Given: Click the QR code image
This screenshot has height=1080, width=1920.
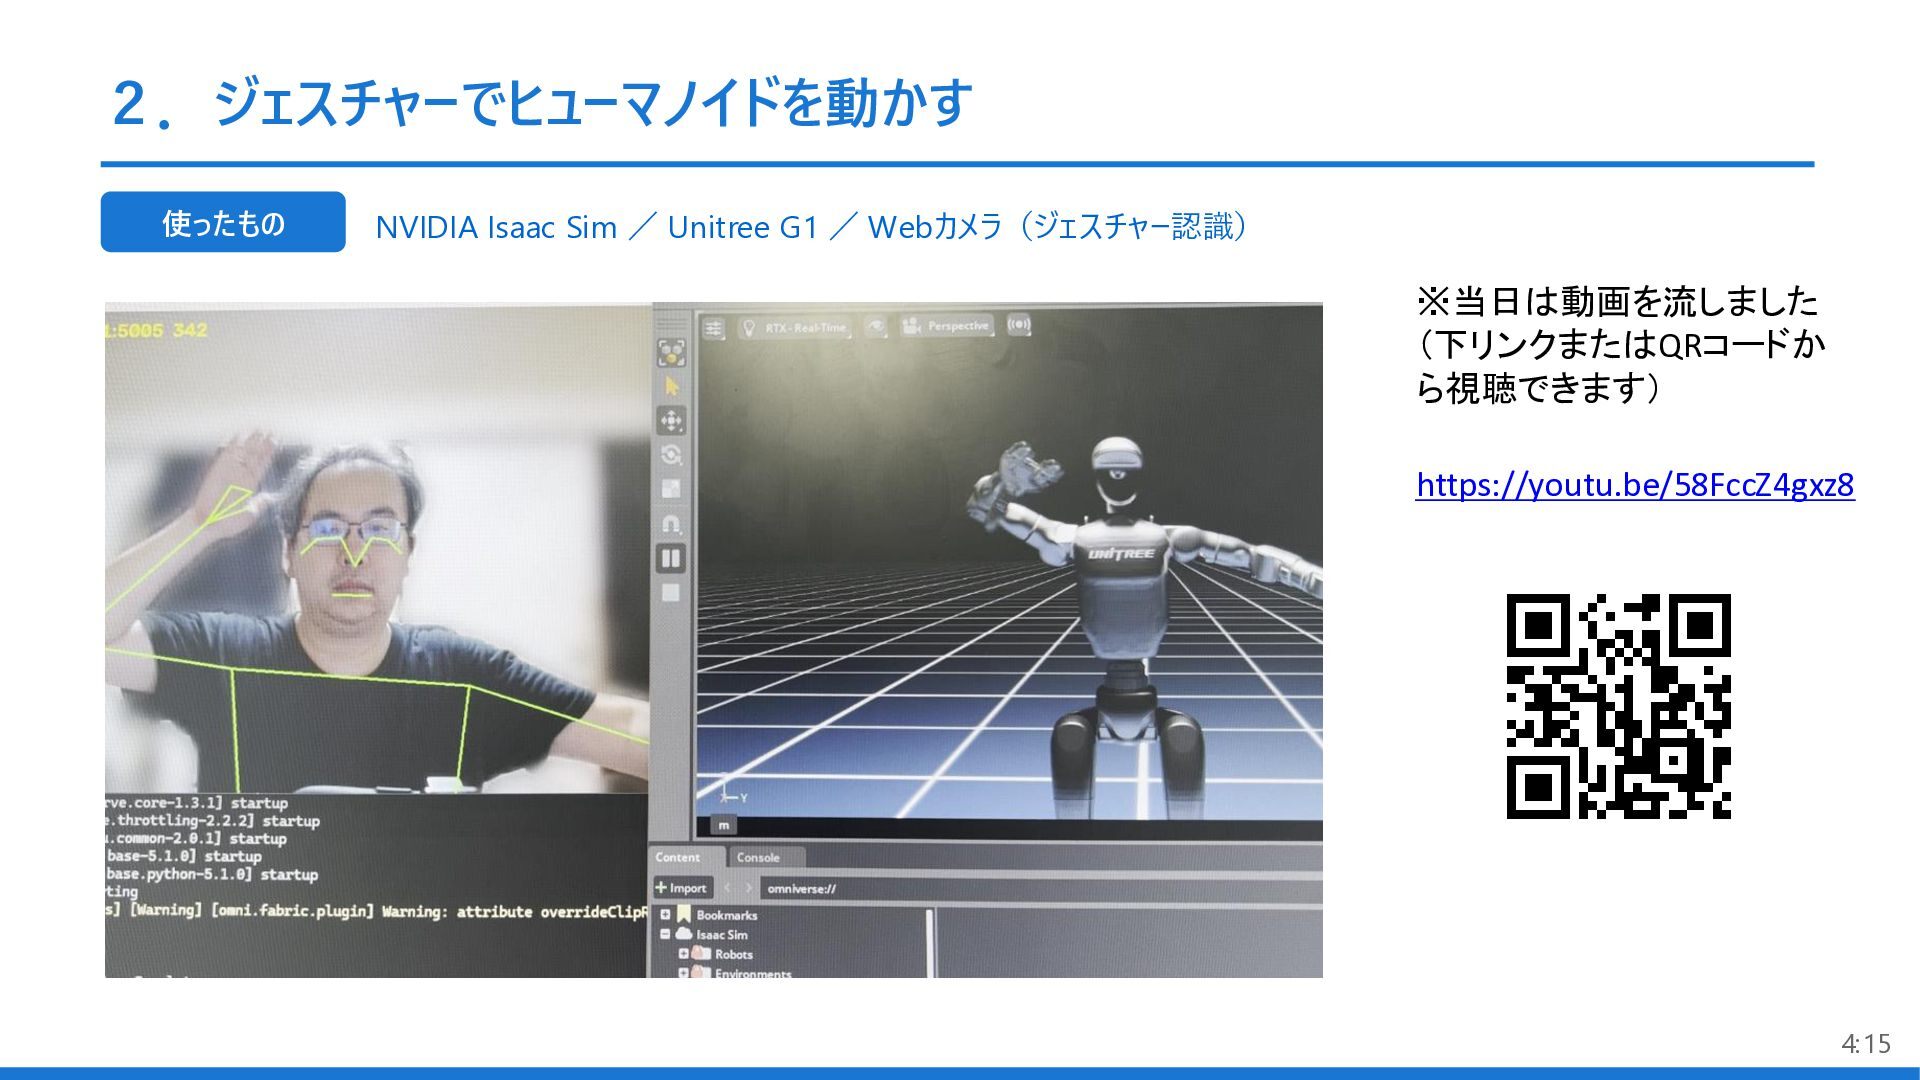Looking at the screenshot, I should pos(1619,706).
